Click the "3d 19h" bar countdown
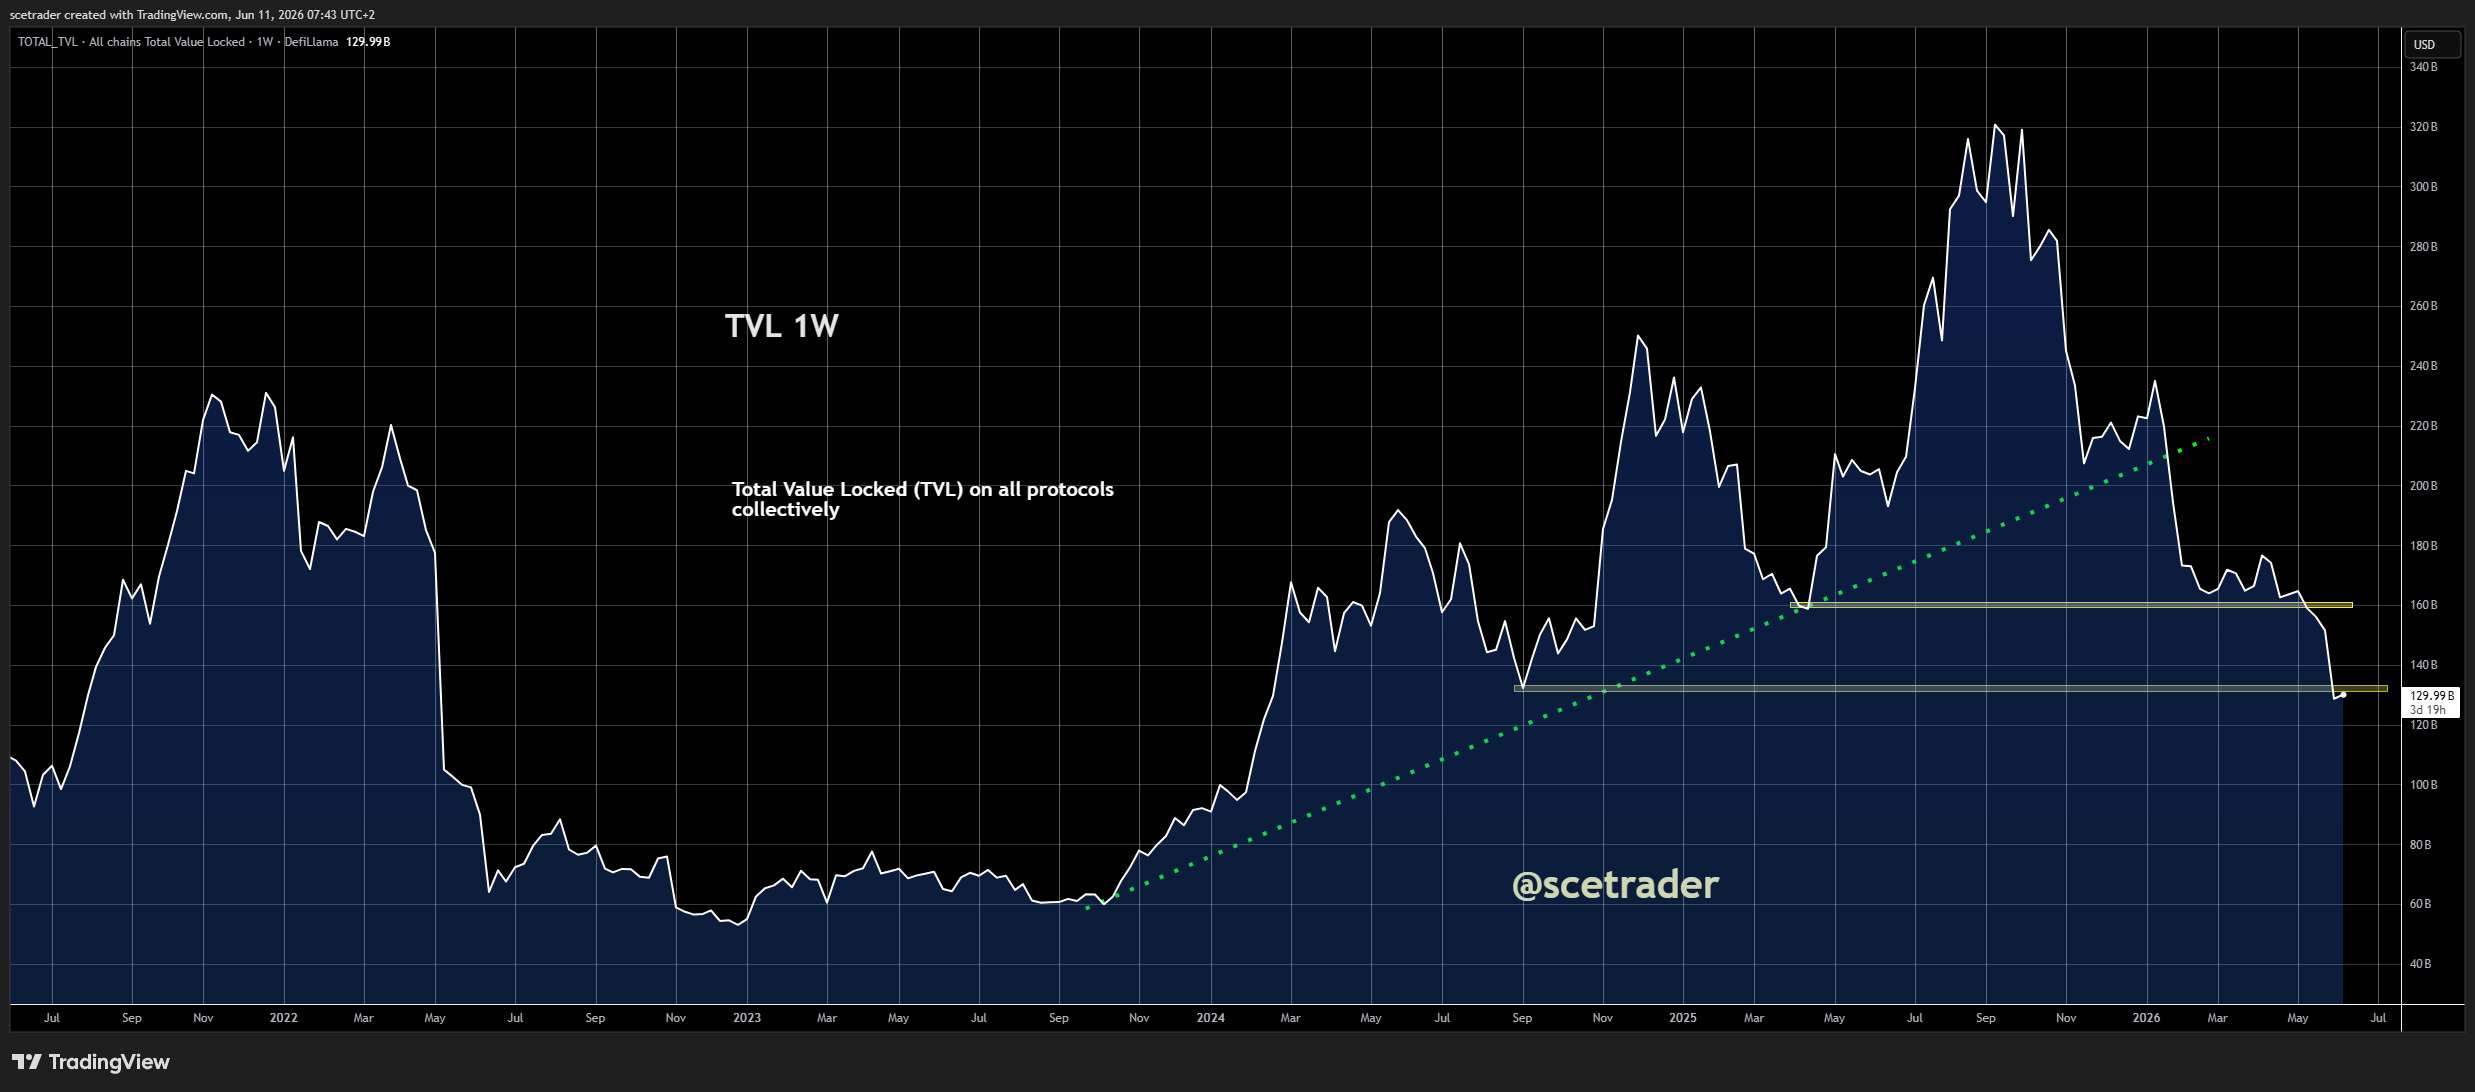The width and height of the screenshot is (2475, 1092). [x=2427, y=710]
